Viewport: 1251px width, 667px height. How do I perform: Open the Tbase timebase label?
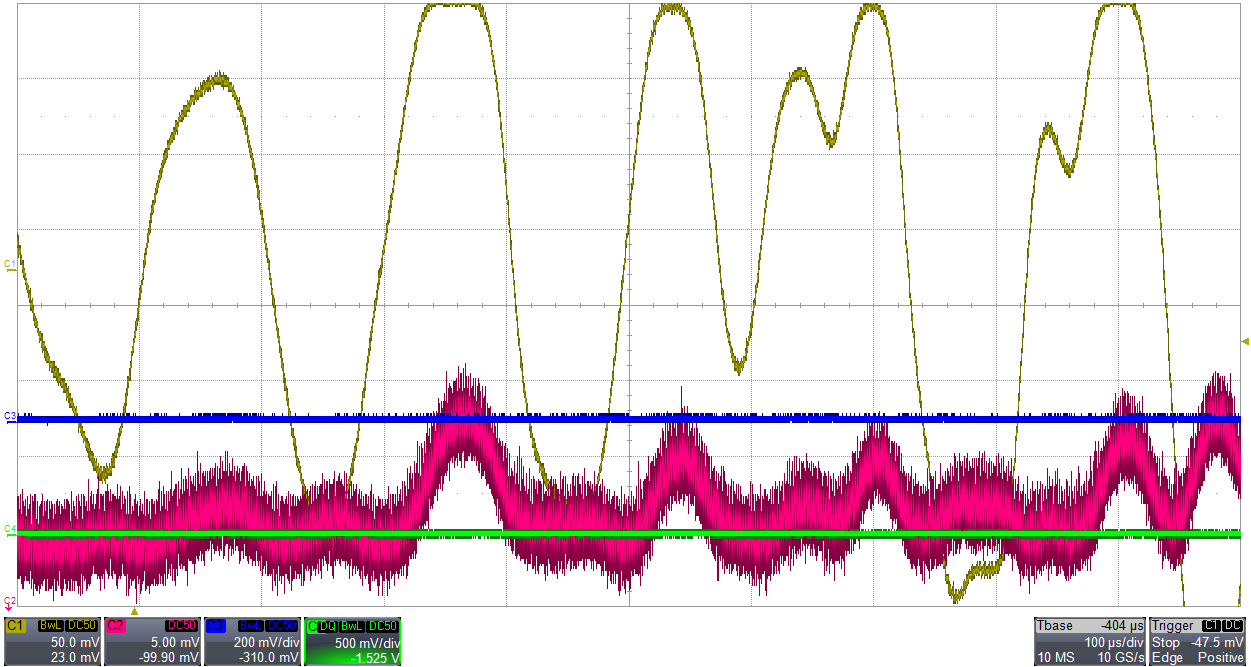point(1055,626)
